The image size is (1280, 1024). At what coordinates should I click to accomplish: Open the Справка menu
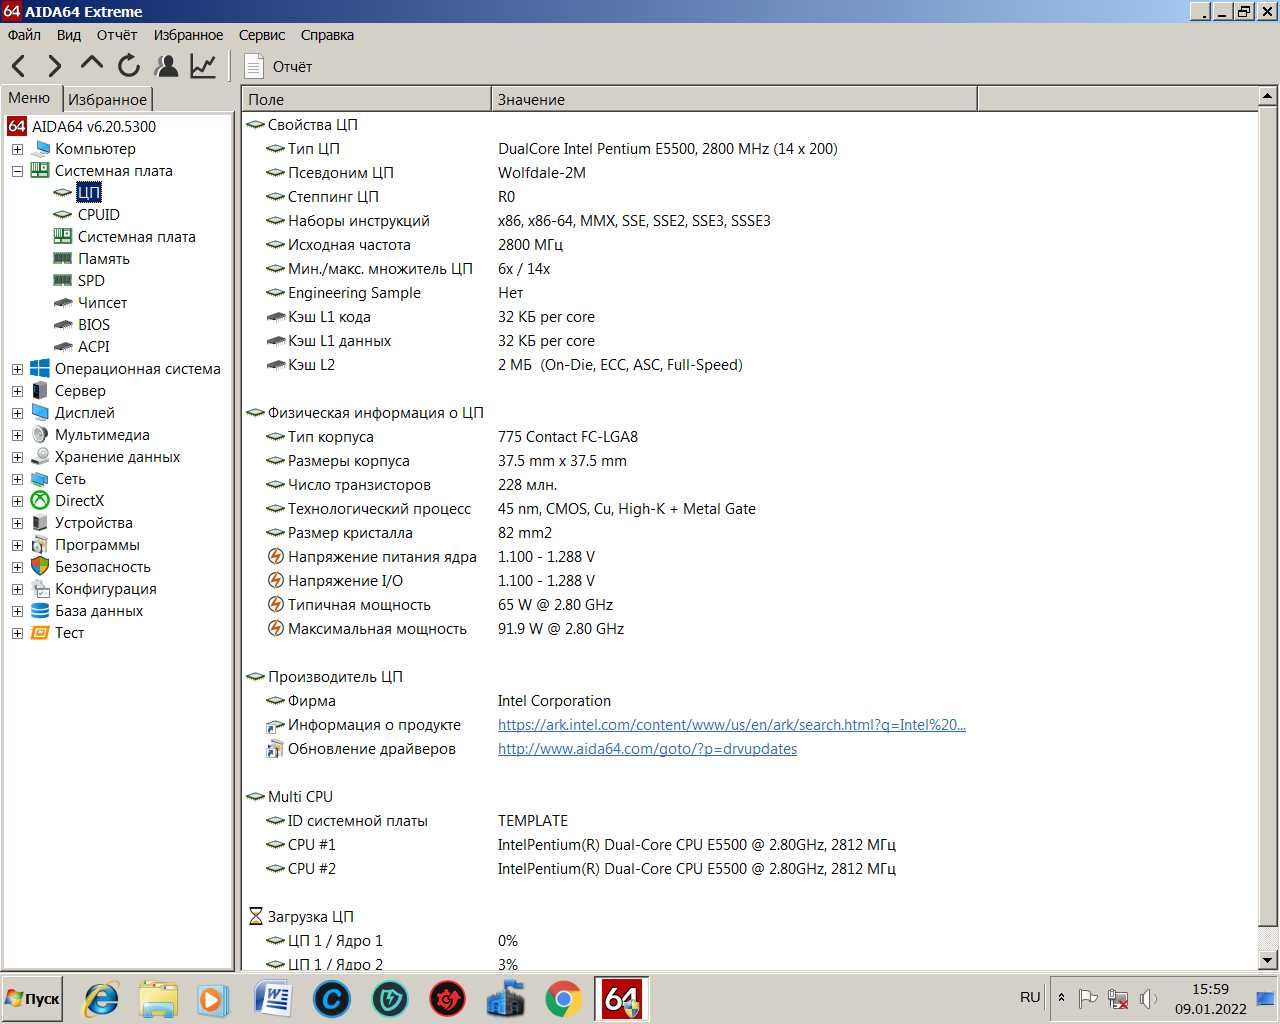click(x=327, y=35)
